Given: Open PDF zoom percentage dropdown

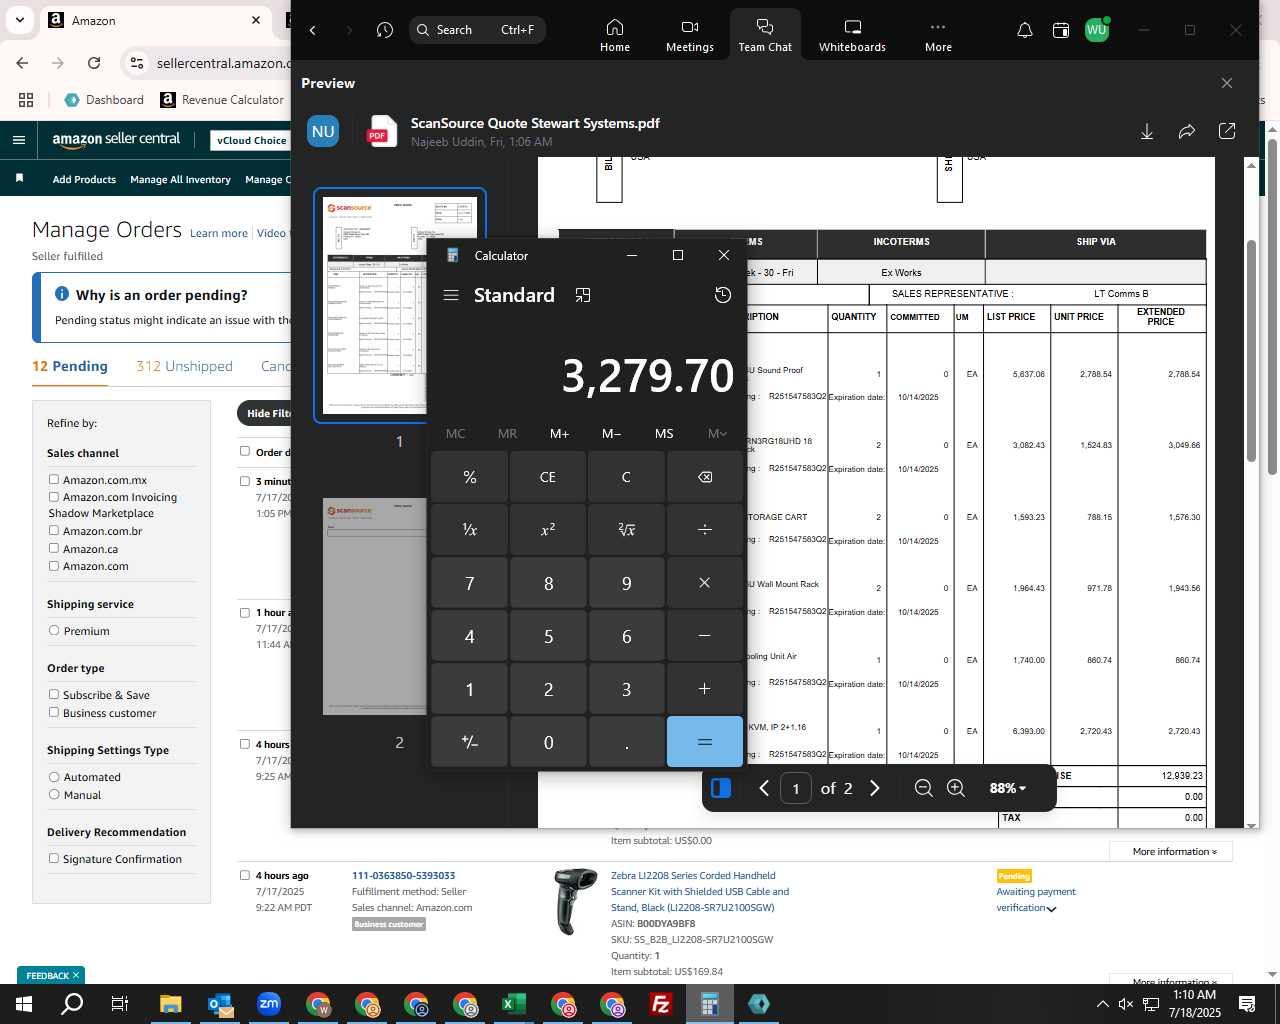Looking at the screenshot, I should [1008, 788].
